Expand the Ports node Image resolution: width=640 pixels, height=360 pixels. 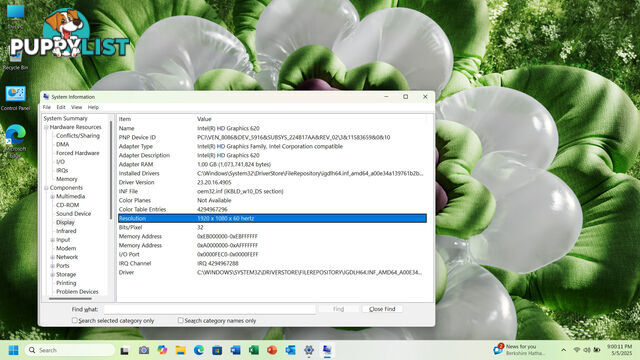(x=53, y=266)
